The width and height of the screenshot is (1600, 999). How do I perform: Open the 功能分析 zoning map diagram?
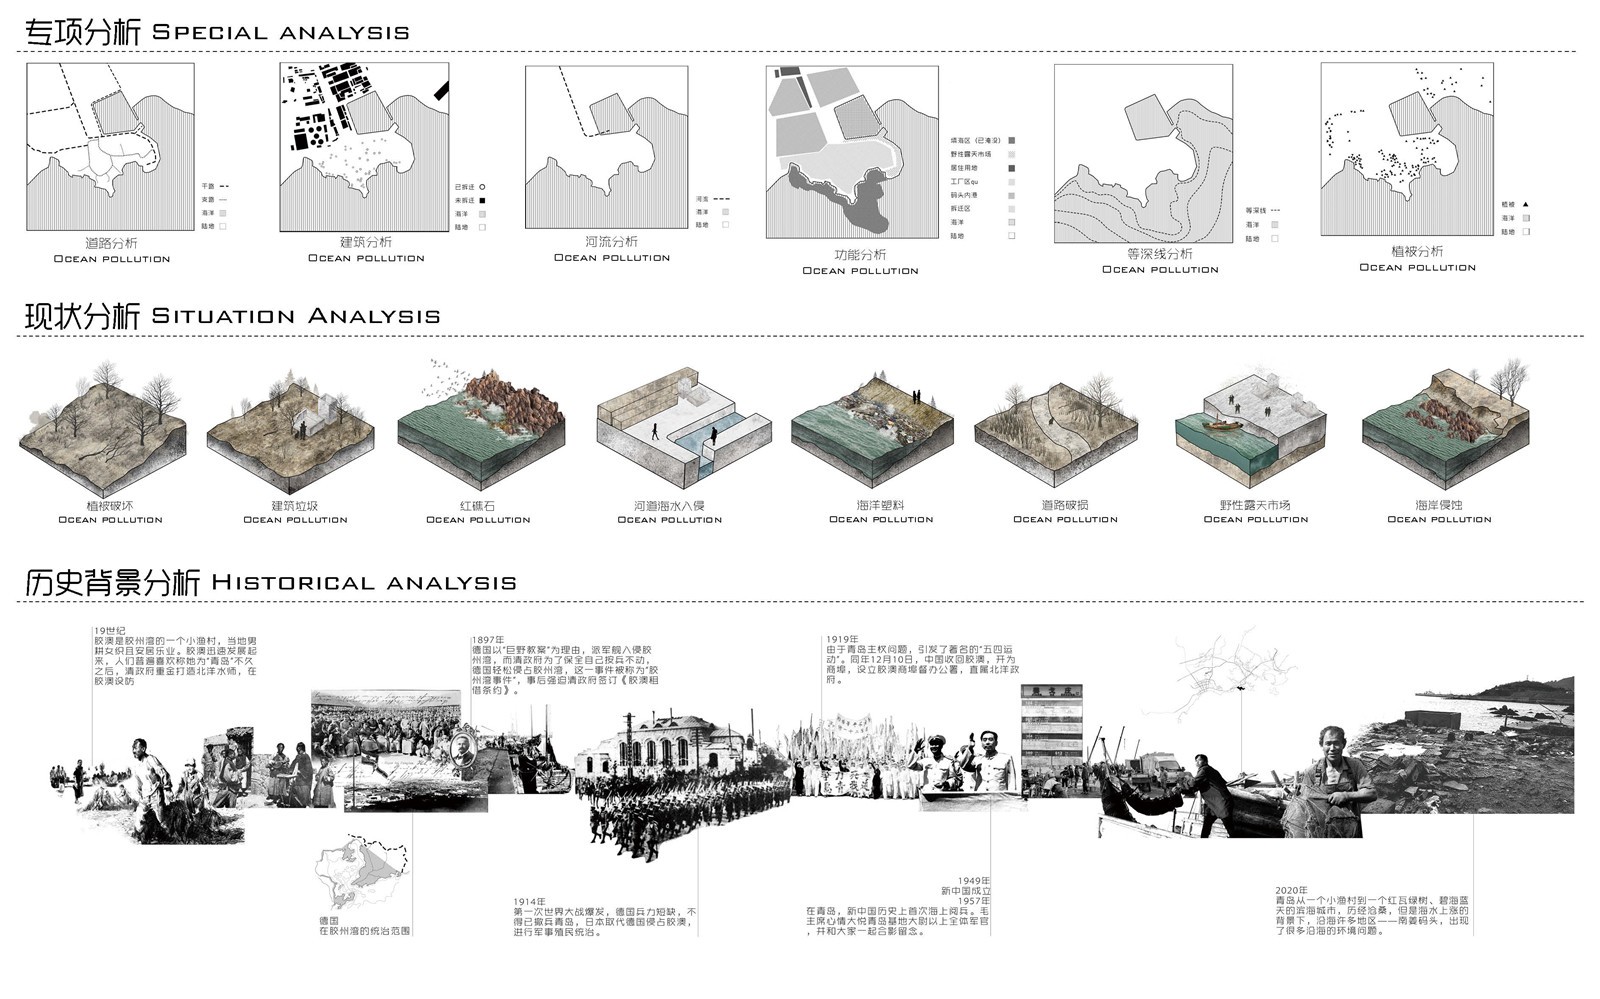[x=852, y=152]
